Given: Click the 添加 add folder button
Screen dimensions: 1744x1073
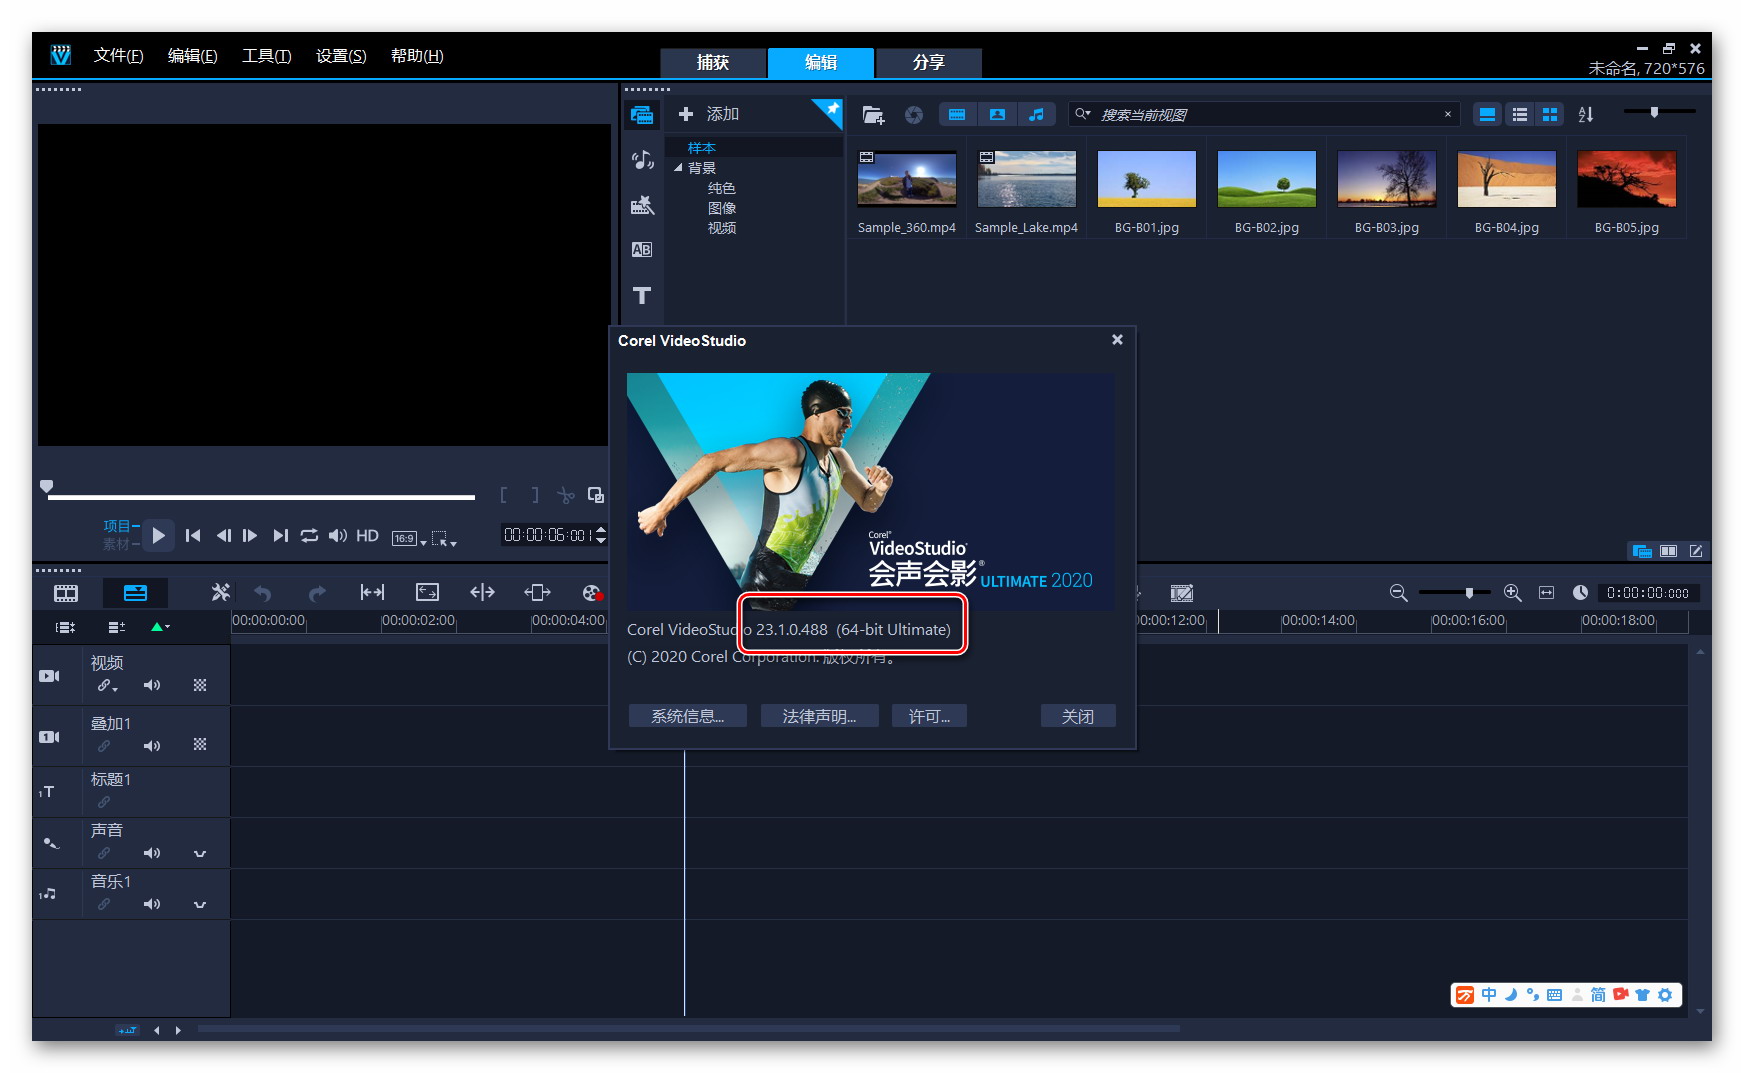Looking at the screenshot, I should [x=709, y=114].
